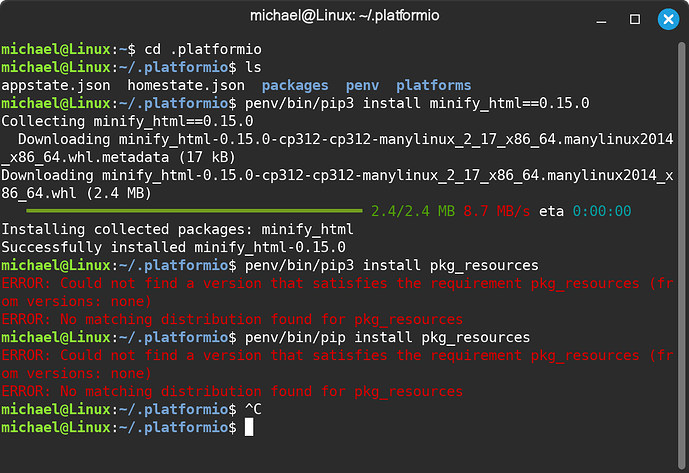Click the blinking cursor at final prompt
The image size is (689, 473).
(249, 427)
